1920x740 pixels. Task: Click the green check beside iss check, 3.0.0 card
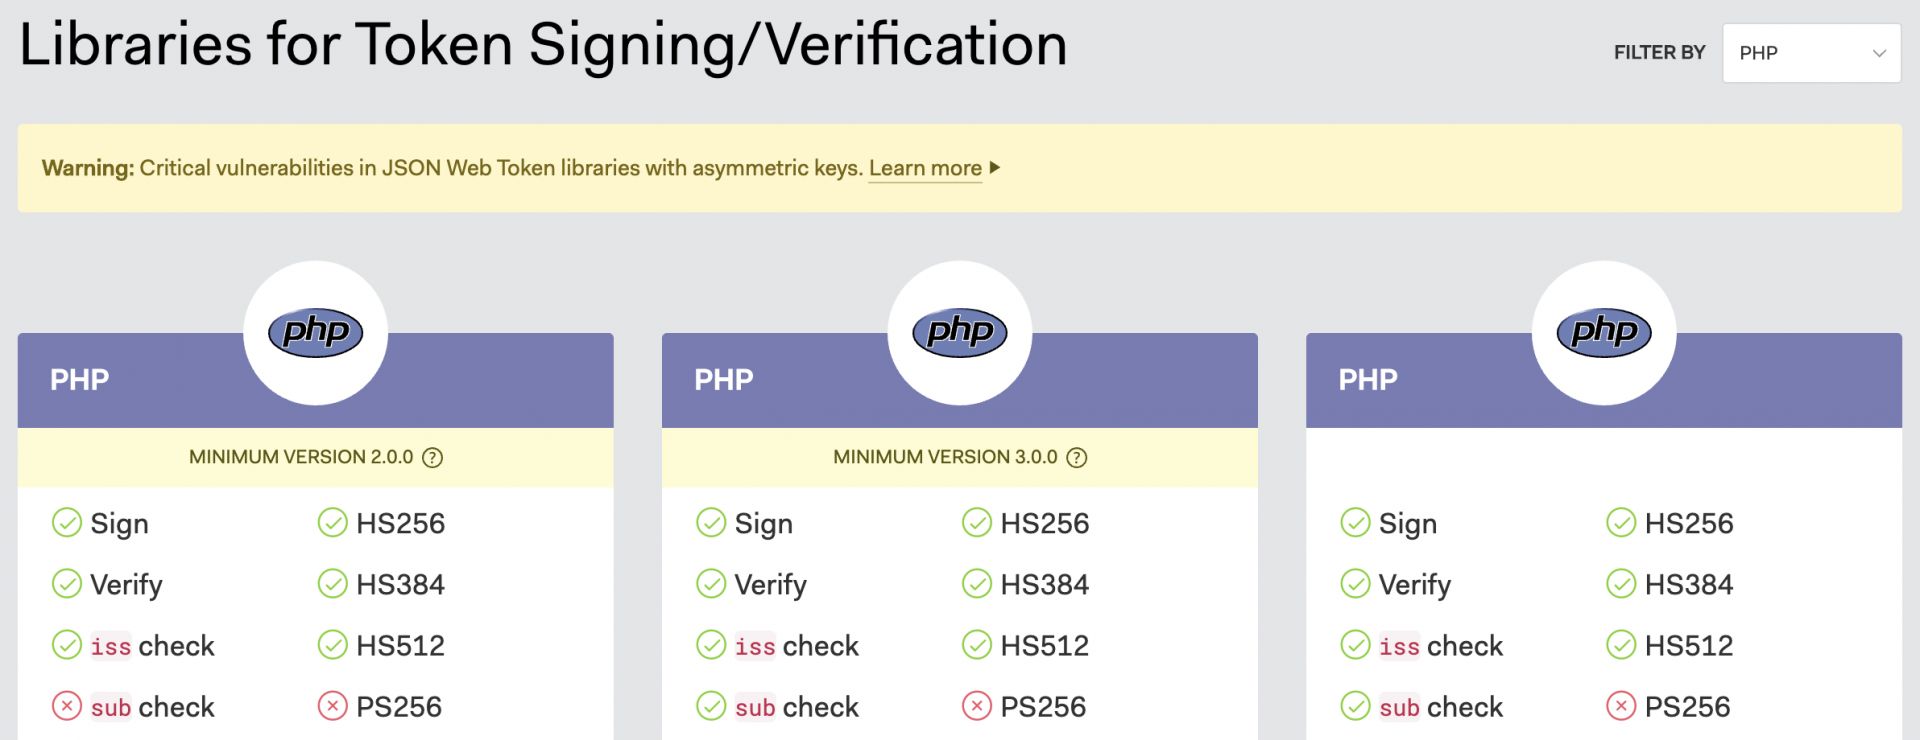[x=711, y=646]
